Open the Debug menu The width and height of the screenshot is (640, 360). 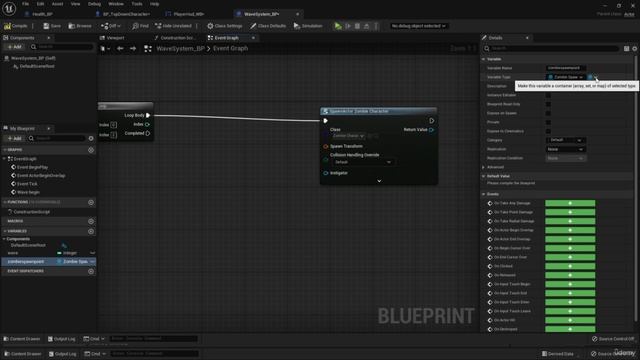click(94, 4)
